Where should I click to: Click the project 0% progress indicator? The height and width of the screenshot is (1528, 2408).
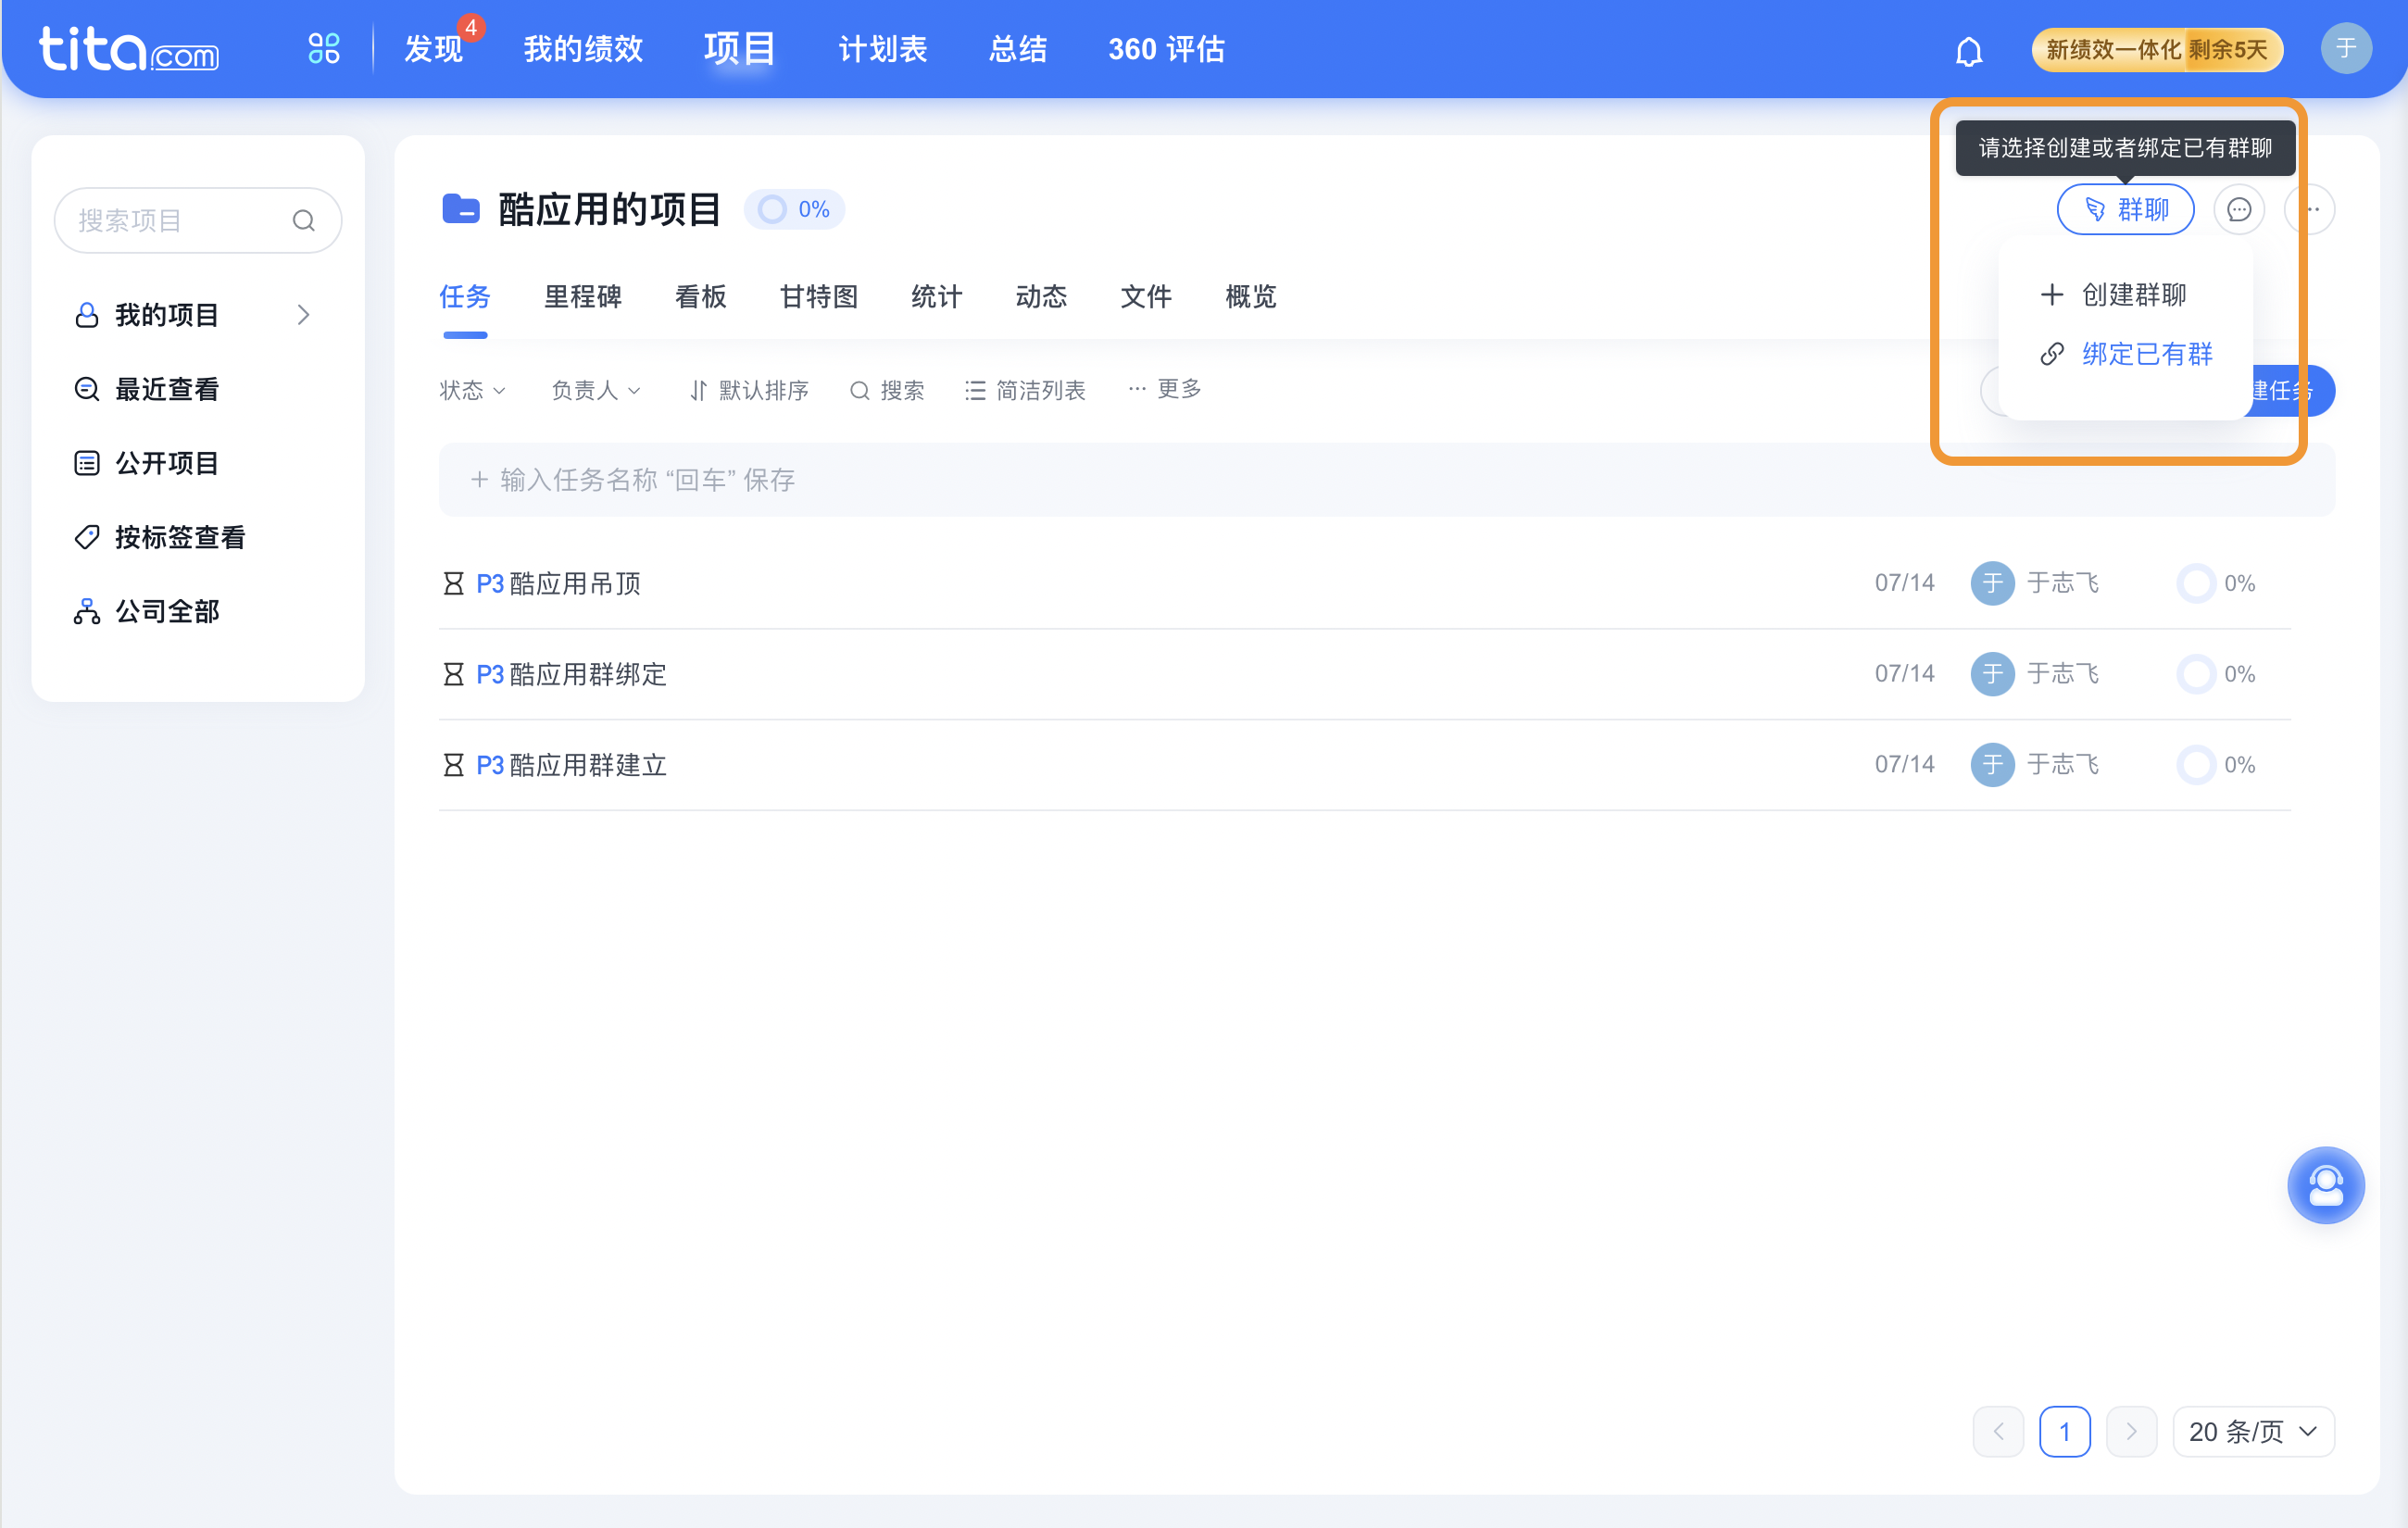[794, 209]
